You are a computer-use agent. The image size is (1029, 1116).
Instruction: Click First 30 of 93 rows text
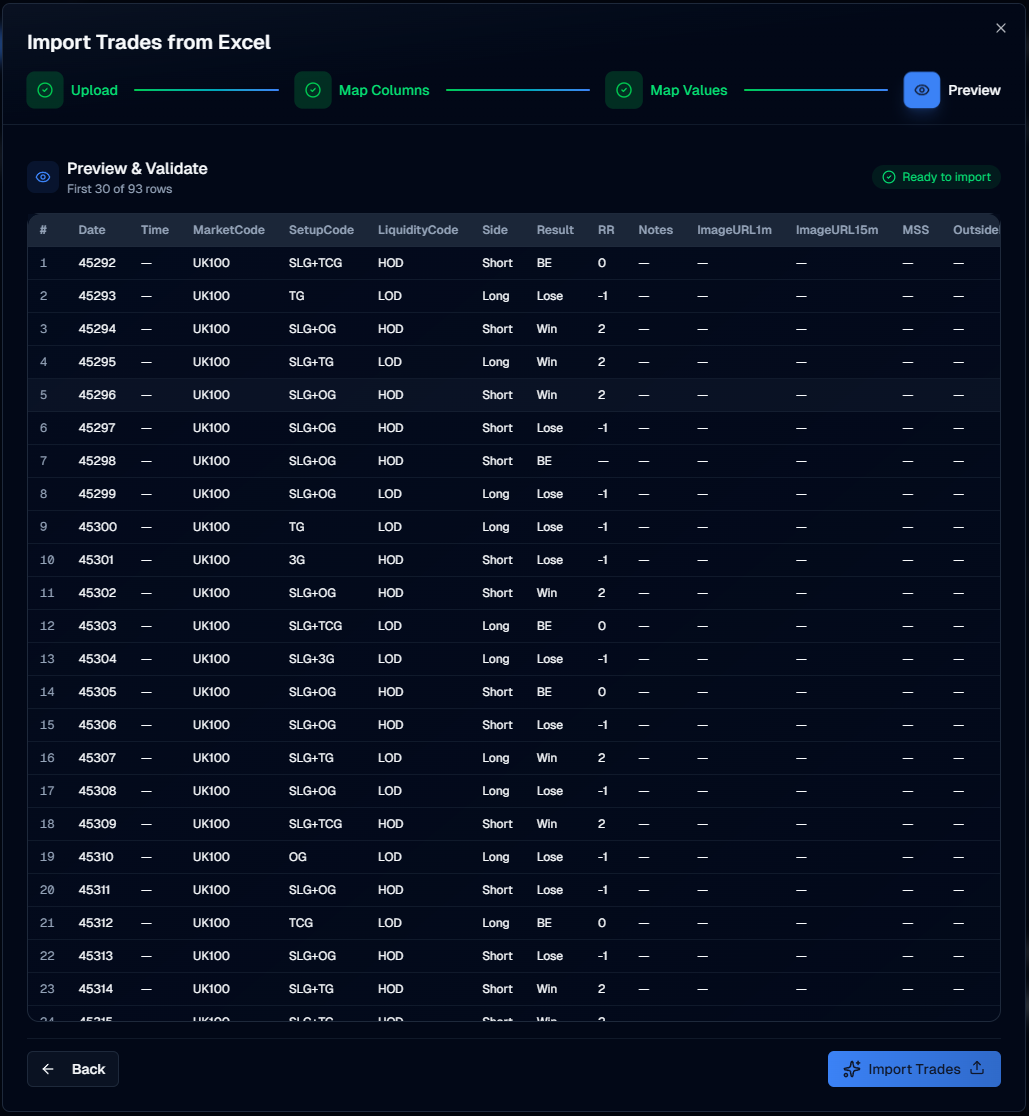[x=120, y=189]
